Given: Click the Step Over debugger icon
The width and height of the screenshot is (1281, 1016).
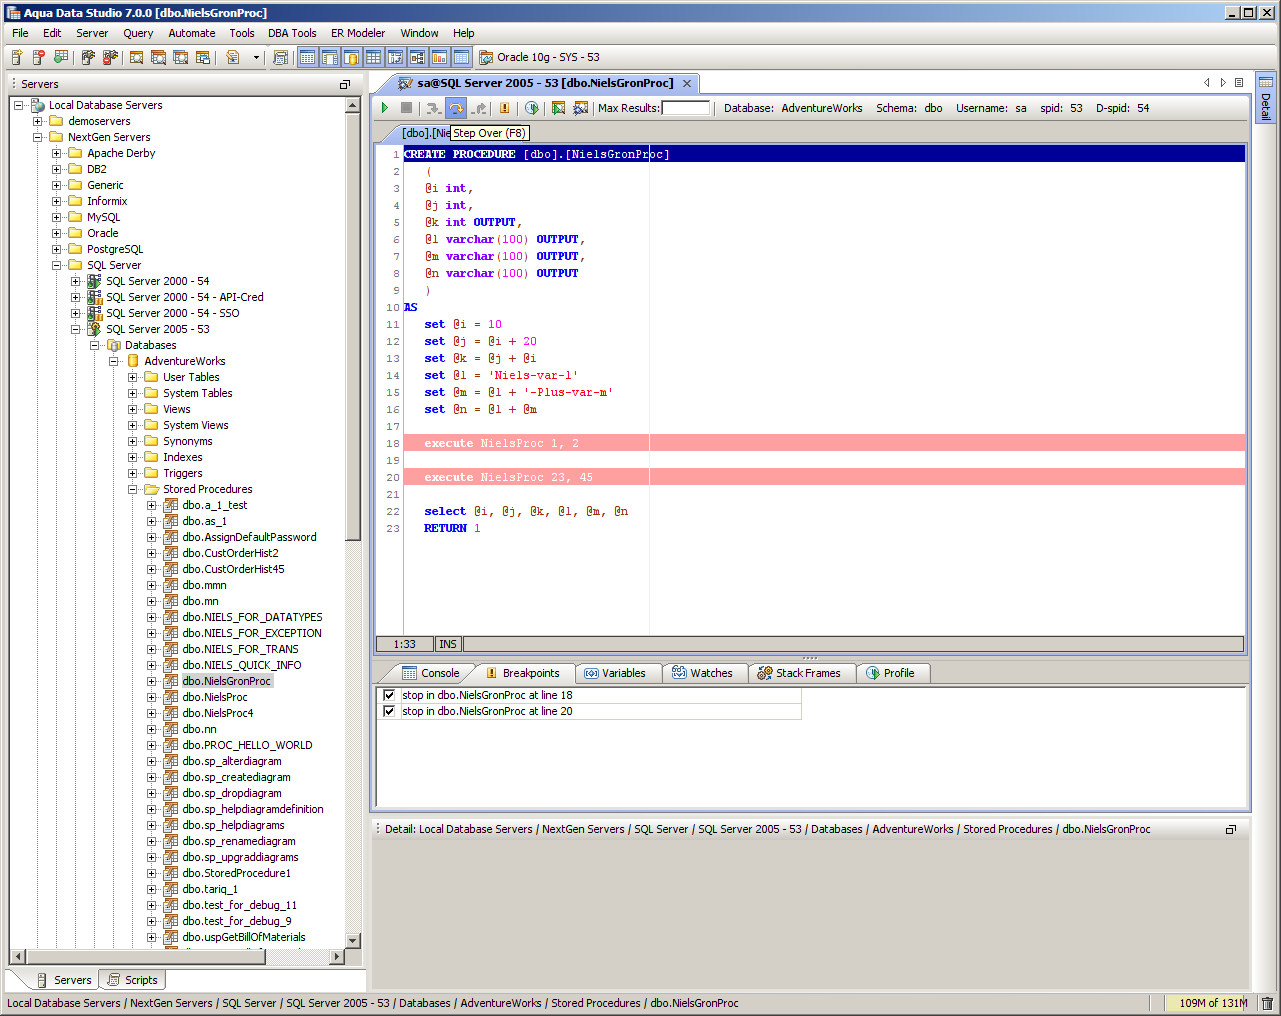Looking at the screenshot, I should coord(456,108).
